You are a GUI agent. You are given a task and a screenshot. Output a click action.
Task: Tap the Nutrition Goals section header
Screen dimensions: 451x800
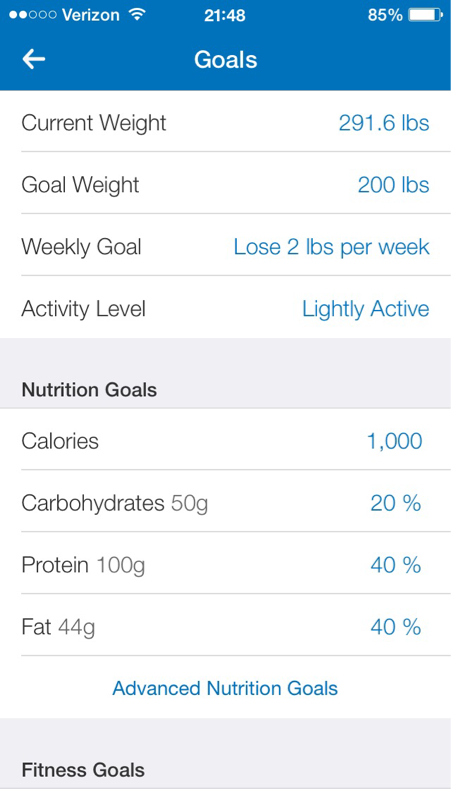pos(89,390)
